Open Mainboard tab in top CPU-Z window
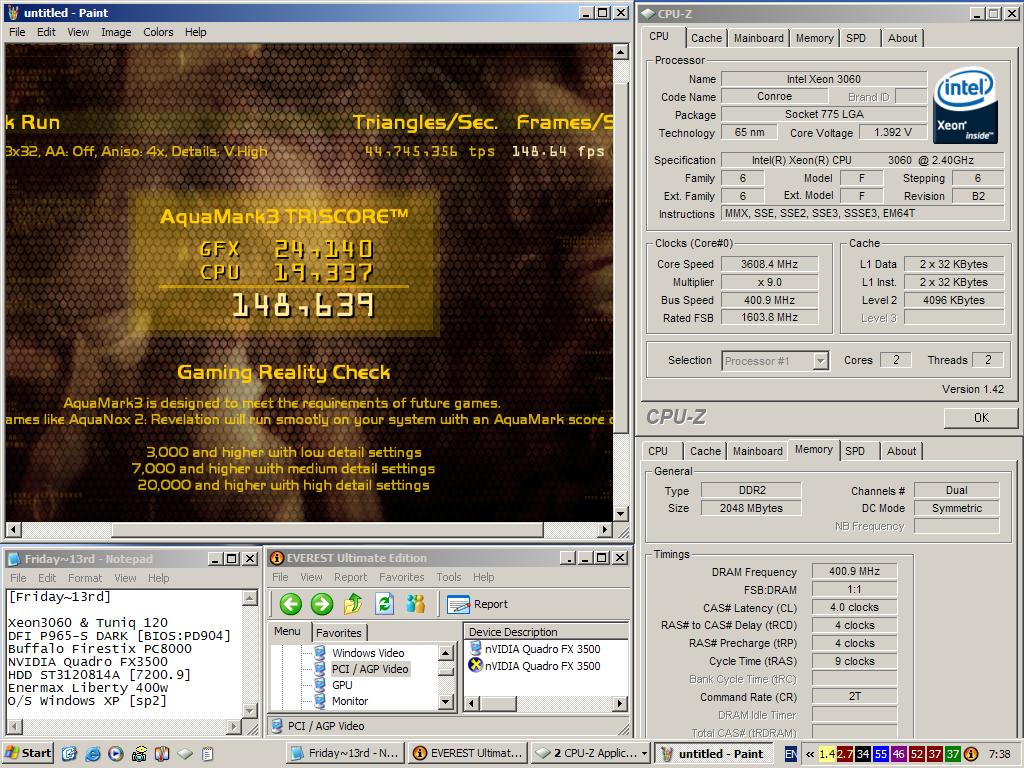The width and height of the screenshot is (1024, 768). tap(758, 39)
